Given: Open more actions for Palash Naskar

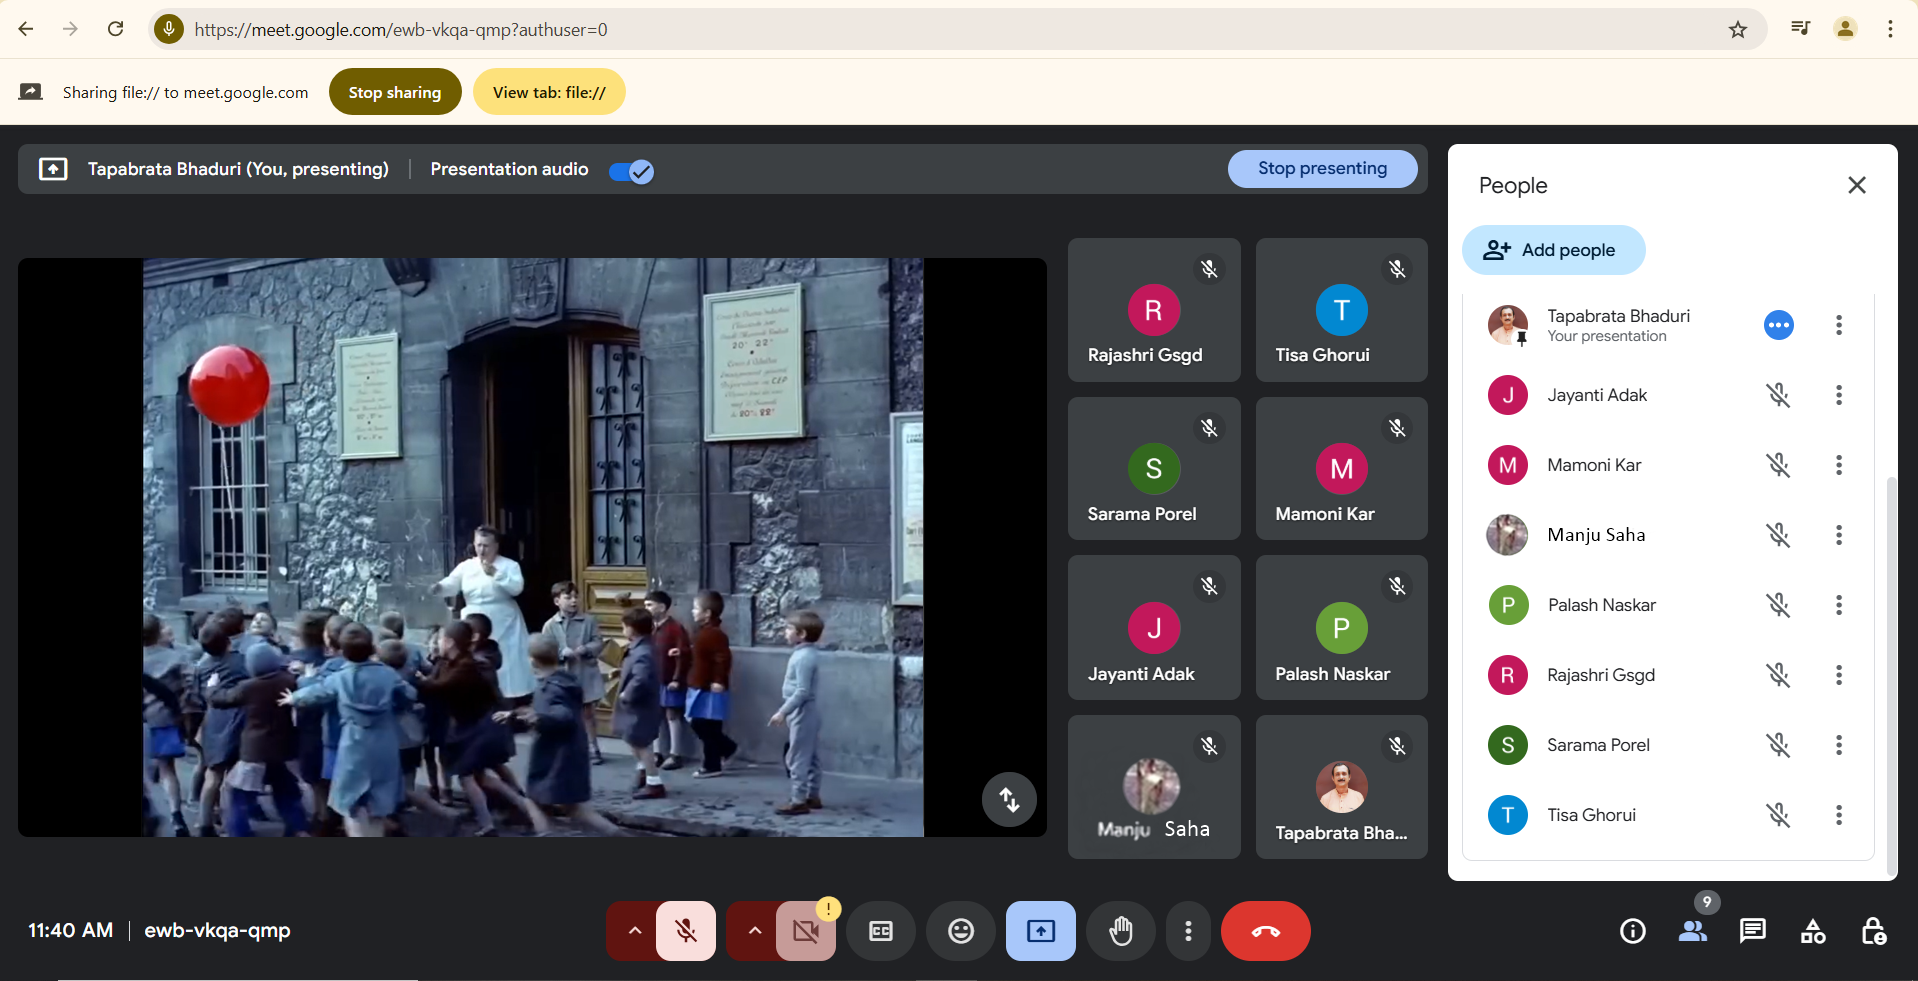Looking at the screenshot, I should point(1838,605).
